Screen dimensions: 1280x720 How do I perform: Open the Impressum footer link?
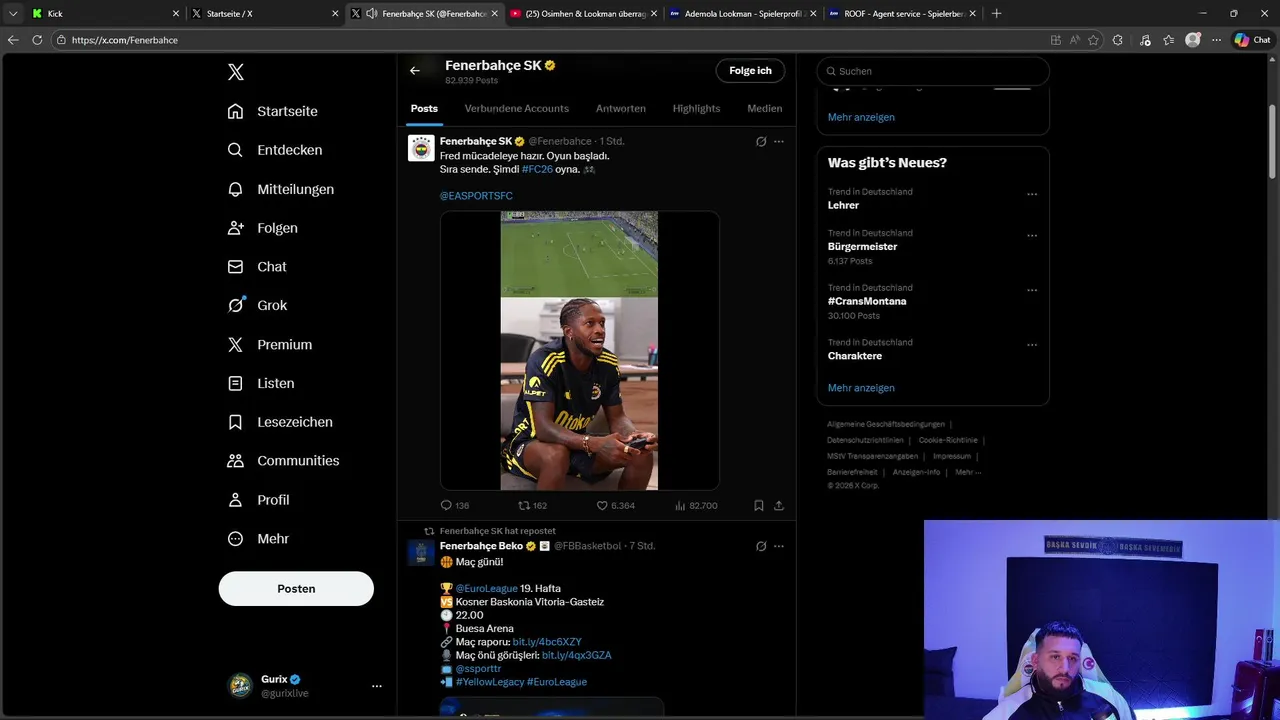[952, 456]
